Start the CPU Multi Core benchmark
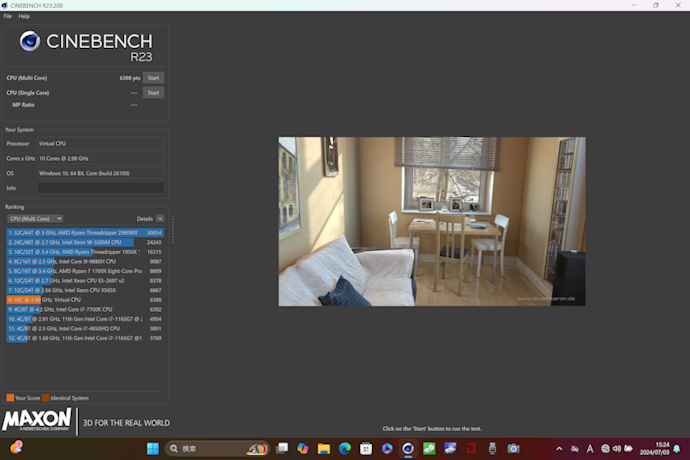This screenshot has height=460, width=690. pos(153,78)
